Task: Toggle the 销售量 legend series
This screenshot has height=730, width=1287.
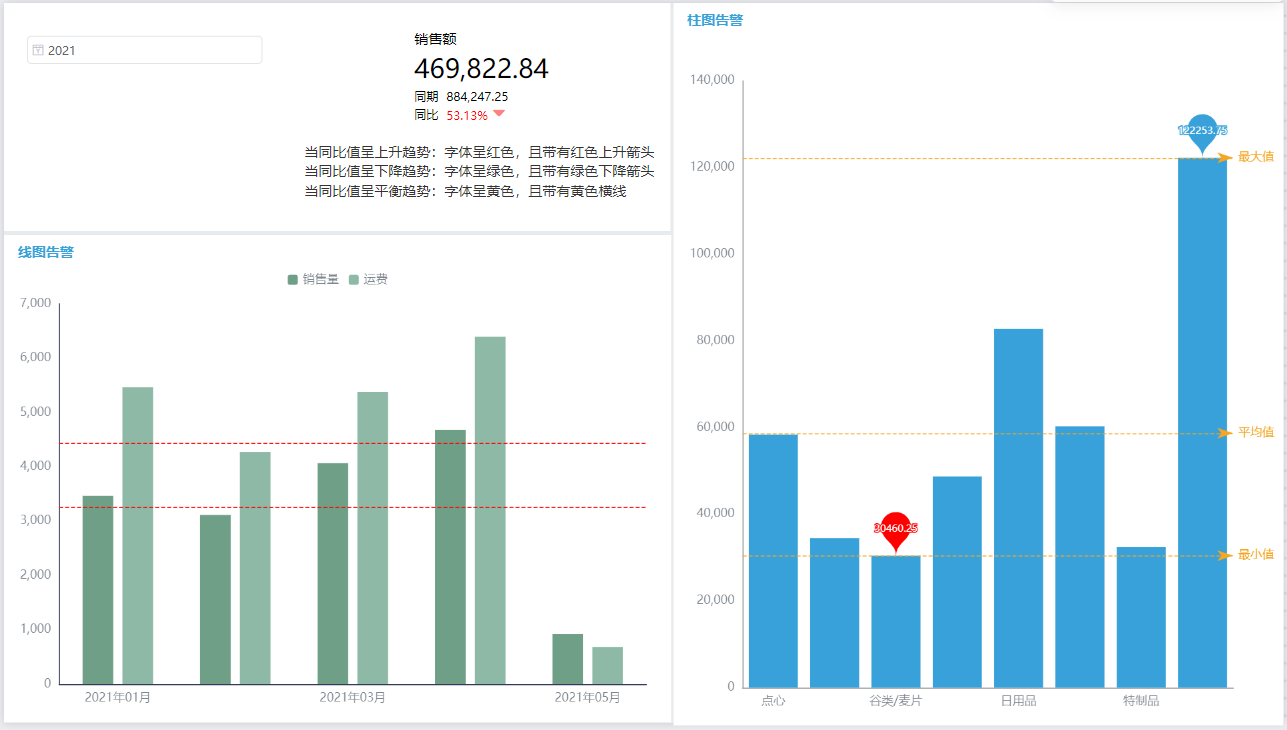Action: pyautogui.click(x=313, y=280)
